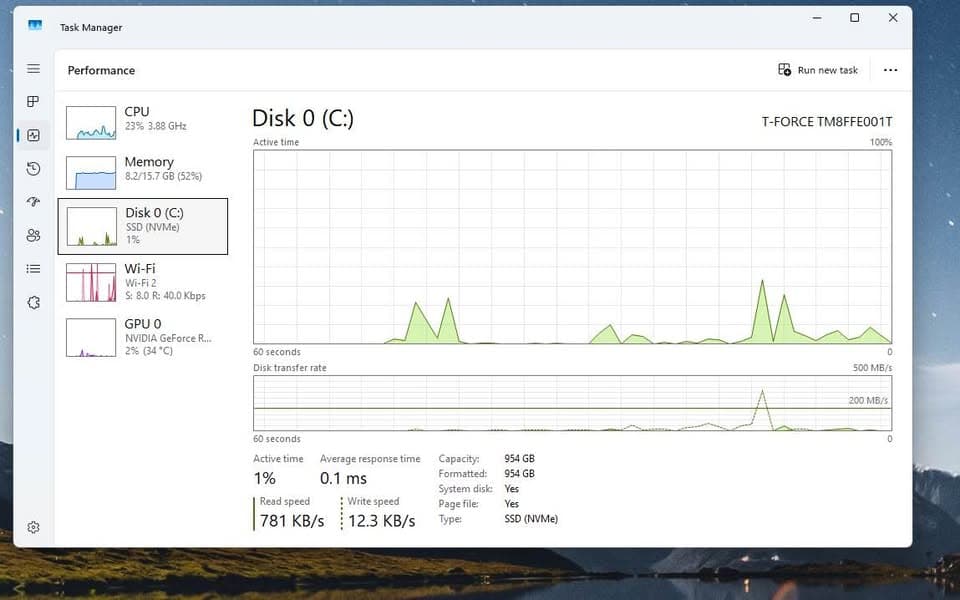This screenshot has height=600, width=960.
Task: Click 8.2/15.7 GB (52%) memory usage text
Action: 163,176
